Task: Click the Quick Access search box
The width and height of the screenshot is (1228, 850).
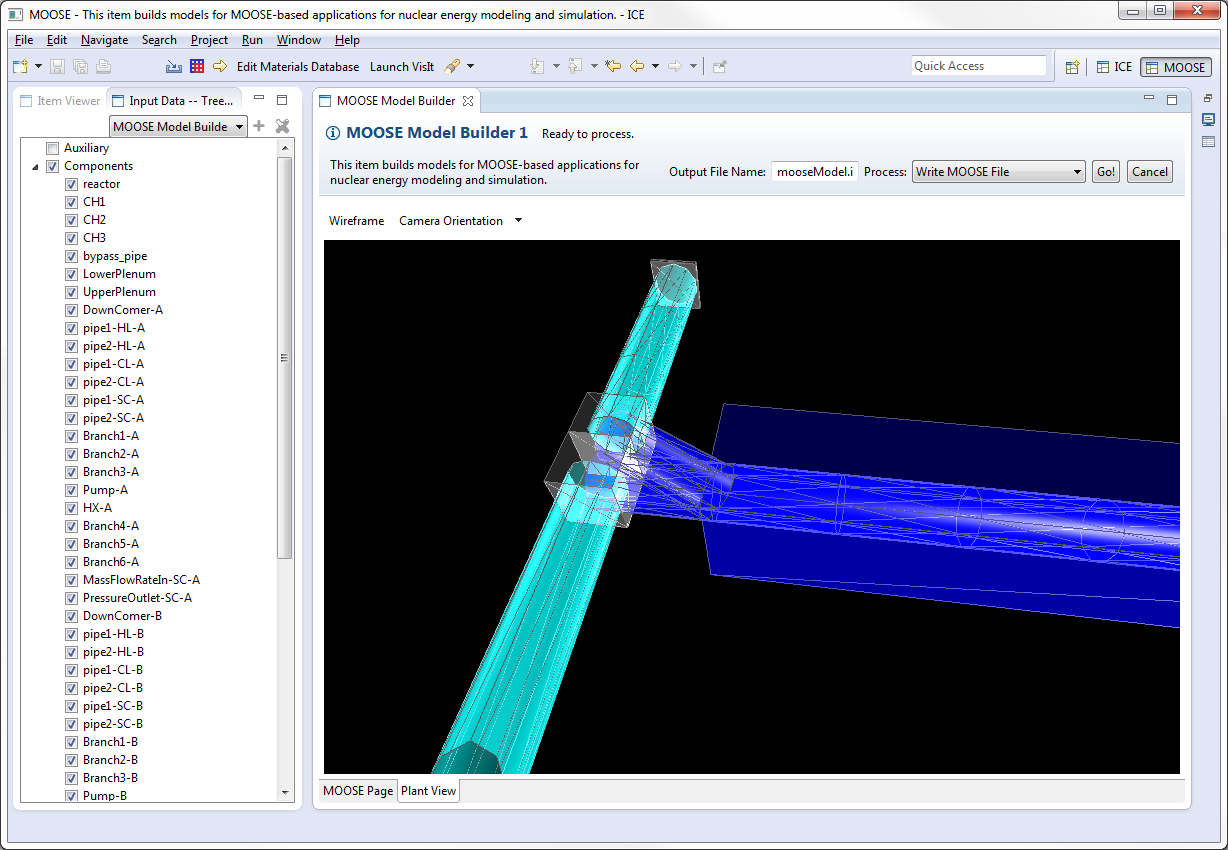Action: point(978,66)
